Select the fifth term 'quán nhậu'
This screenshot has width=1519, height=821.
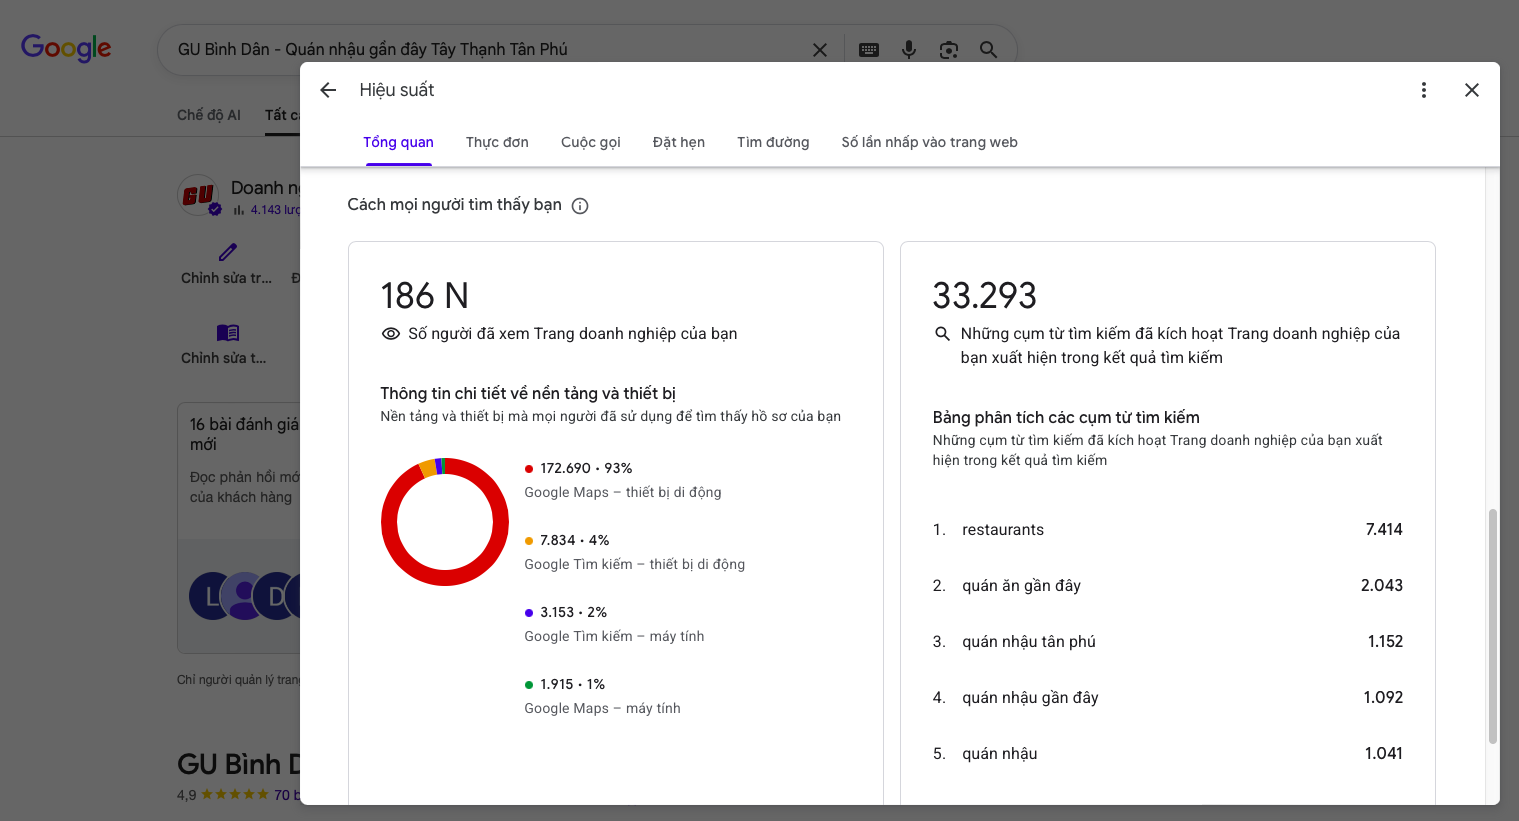(999, 754)
